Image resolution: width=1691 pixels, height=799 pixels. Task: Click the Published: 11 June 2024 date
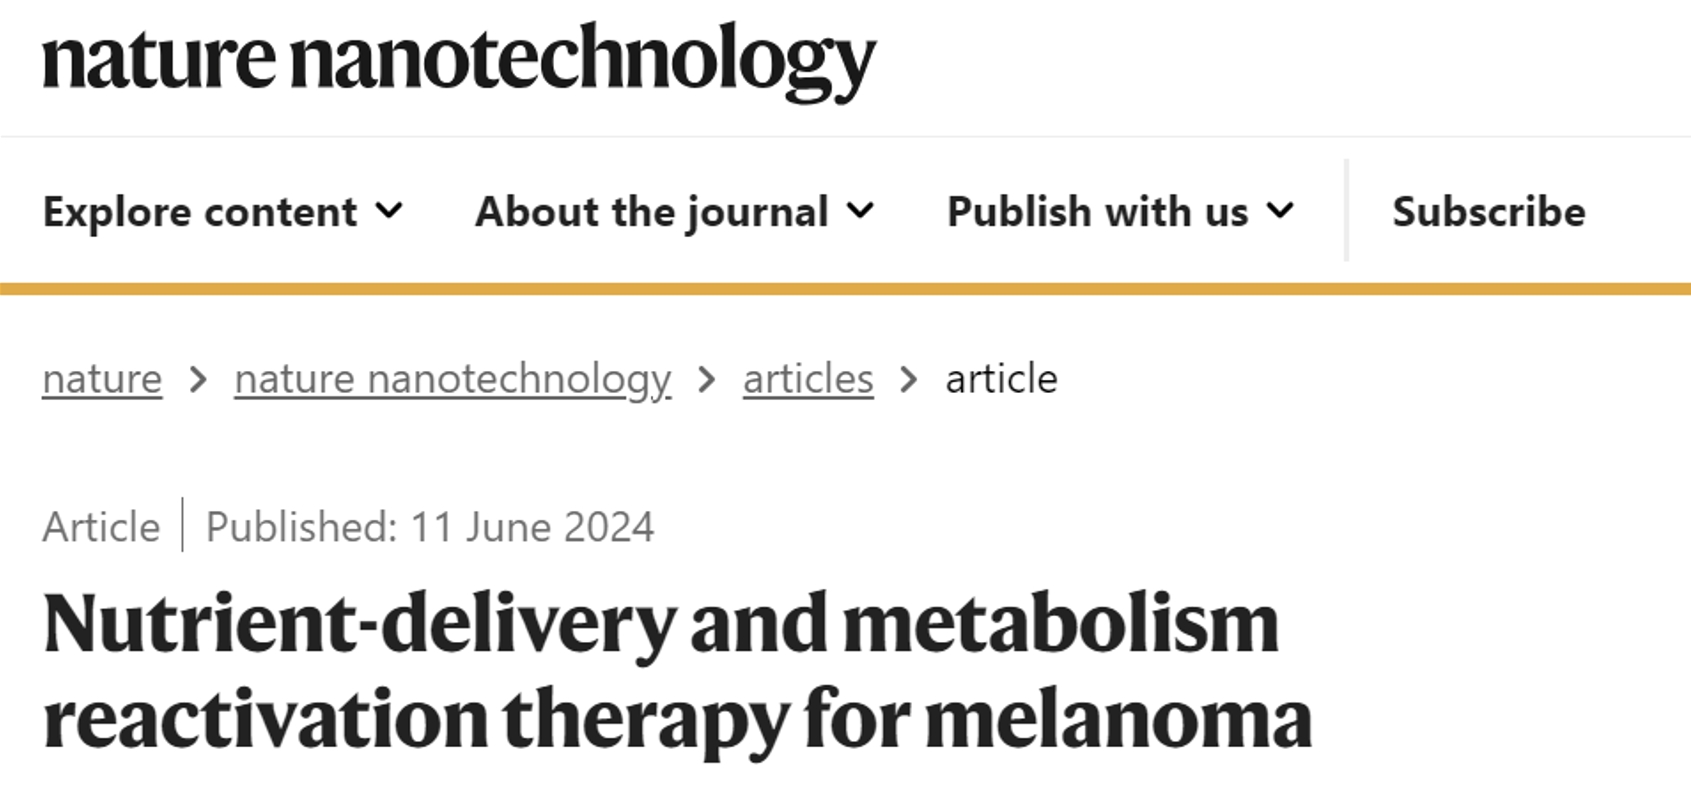430,527
